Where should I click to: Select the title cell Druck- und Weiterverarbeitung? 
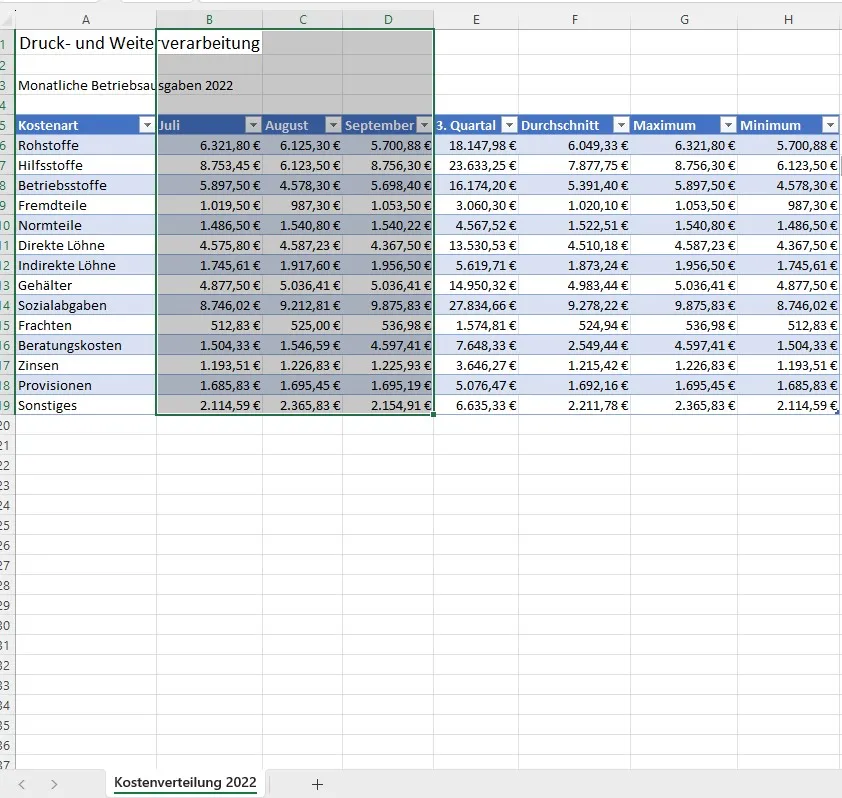click(85, 43)
